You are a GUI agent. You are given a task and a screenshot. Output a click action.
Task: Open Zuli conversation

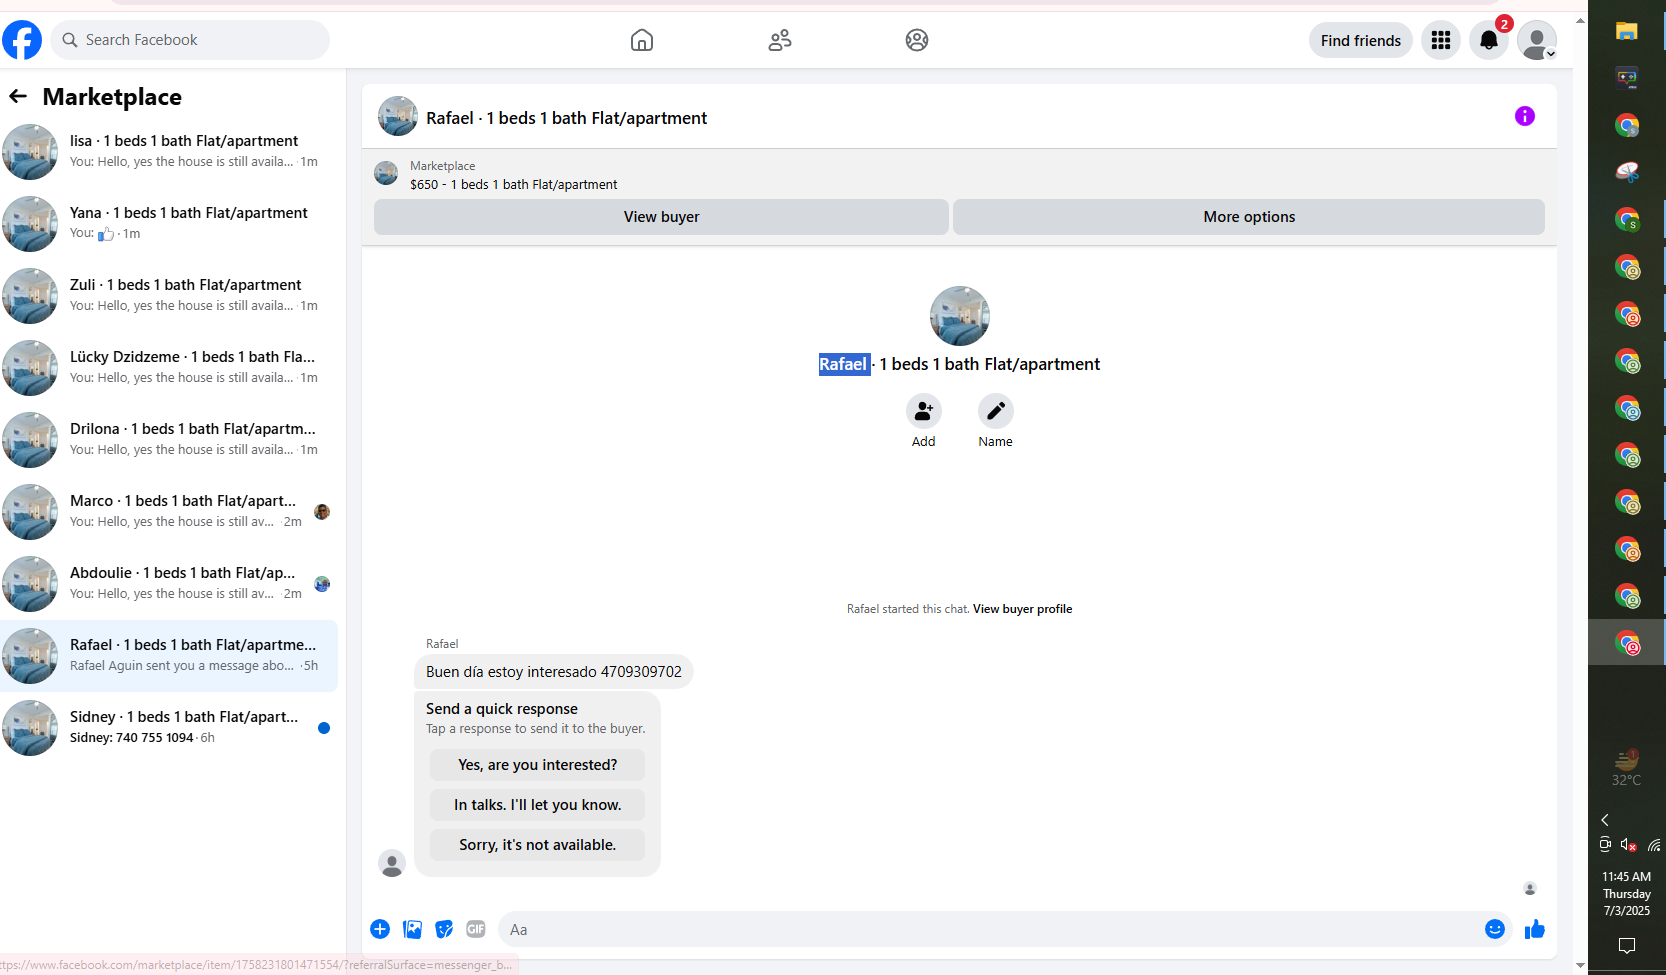pos(169,296)
